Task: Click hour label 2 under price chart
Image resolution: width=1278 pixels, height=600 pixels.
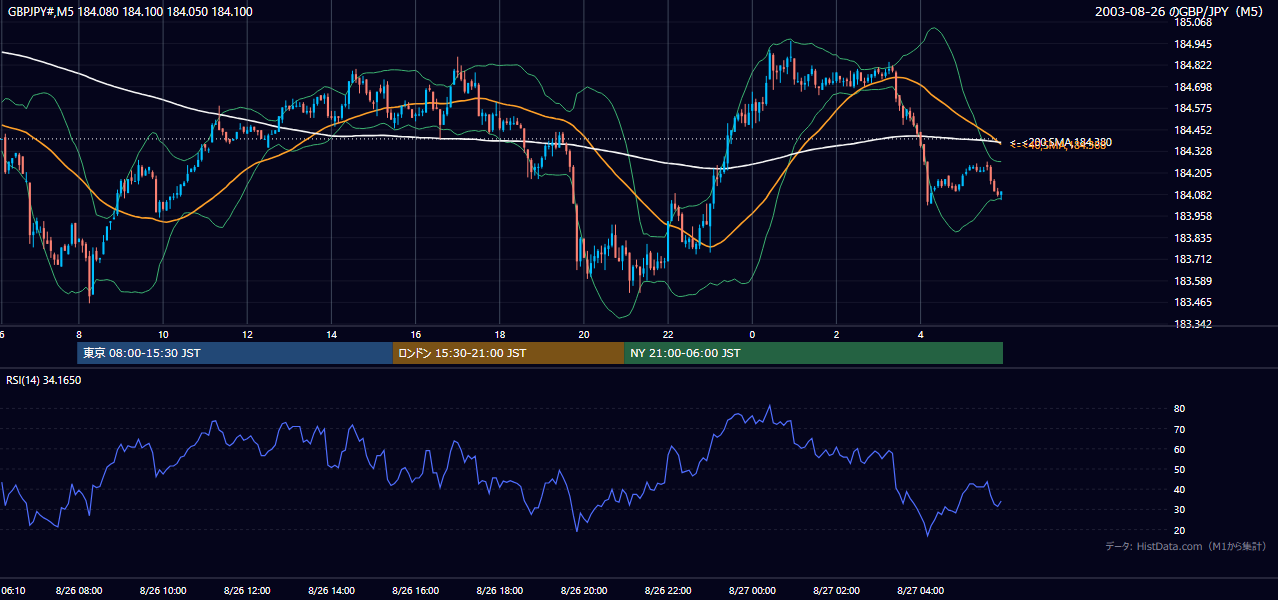Action: click(836, 334)
